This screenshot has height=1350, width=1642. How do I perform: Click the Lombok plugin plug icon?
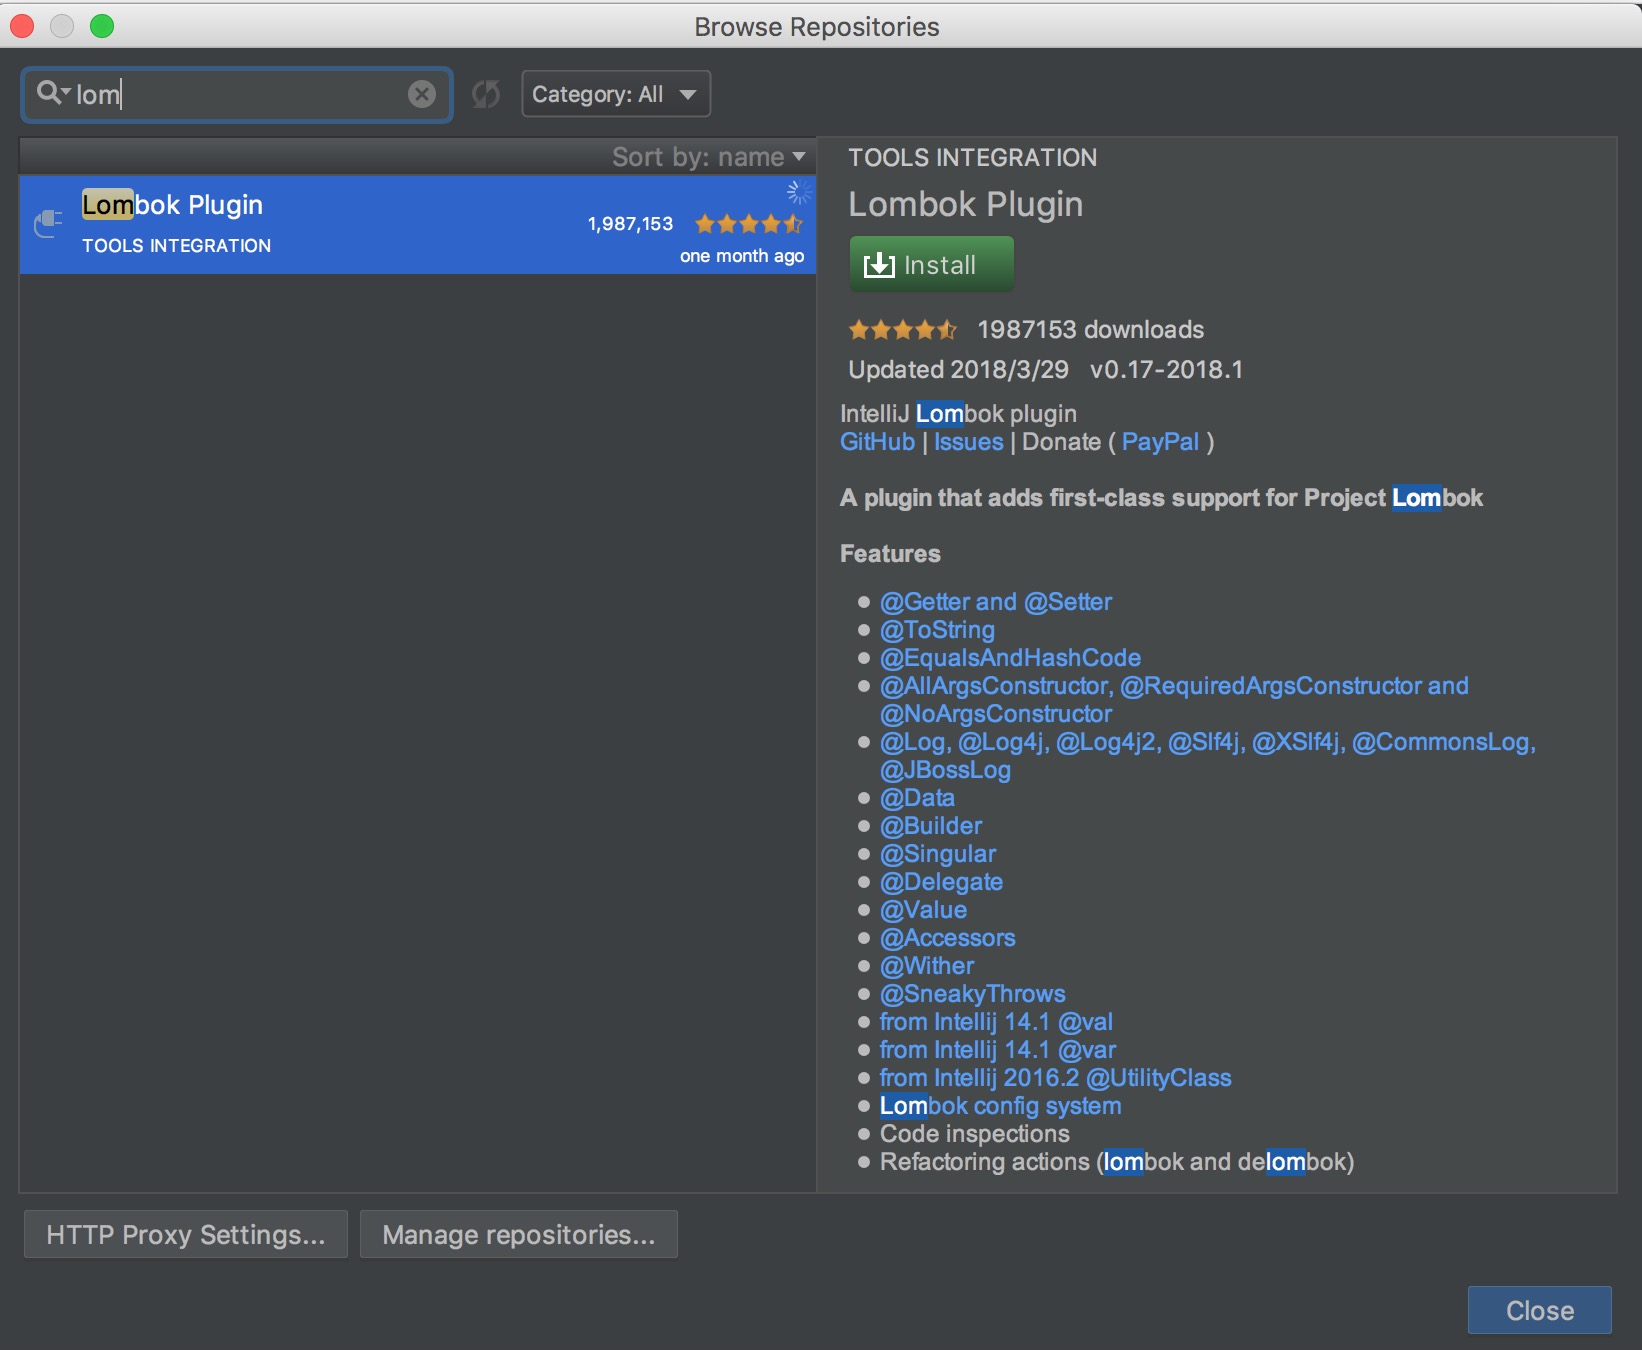click(48, 223)
